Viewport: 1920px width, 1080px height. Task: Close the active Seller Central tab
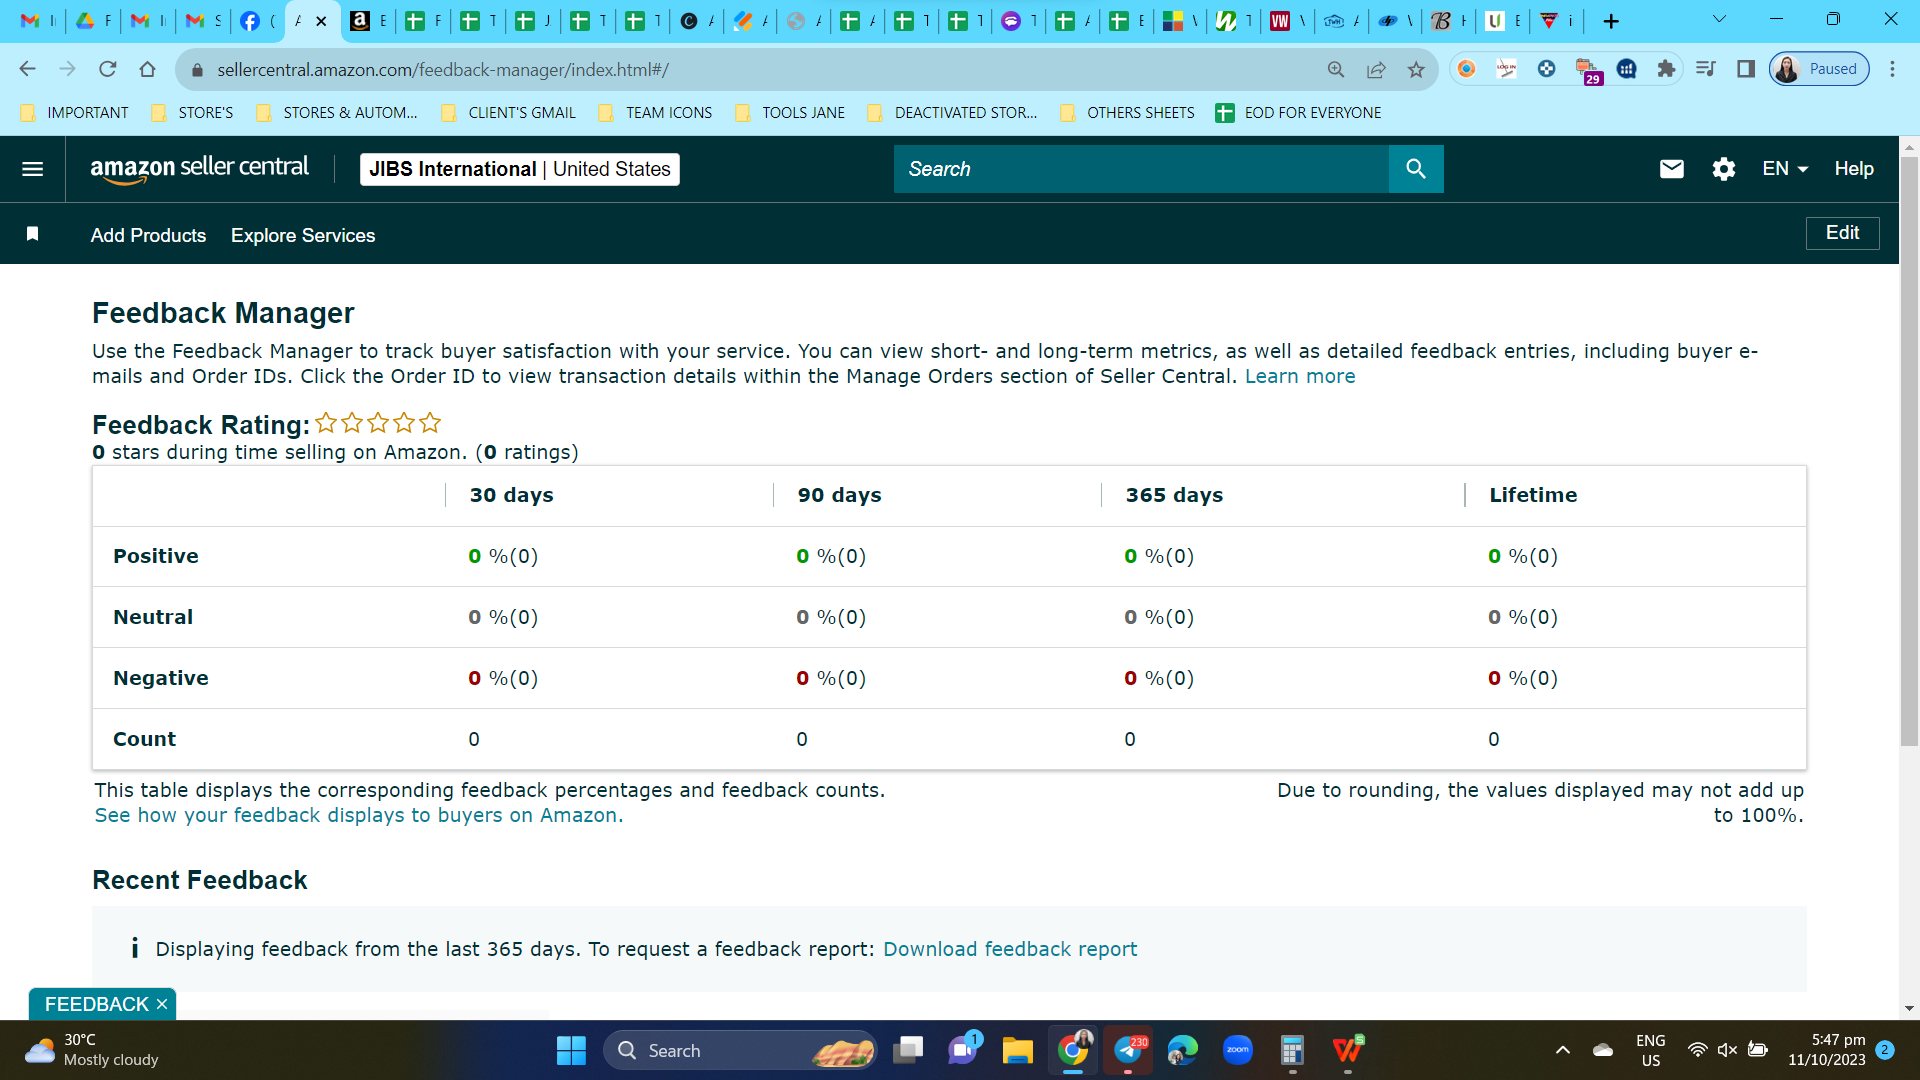(321, 21)
